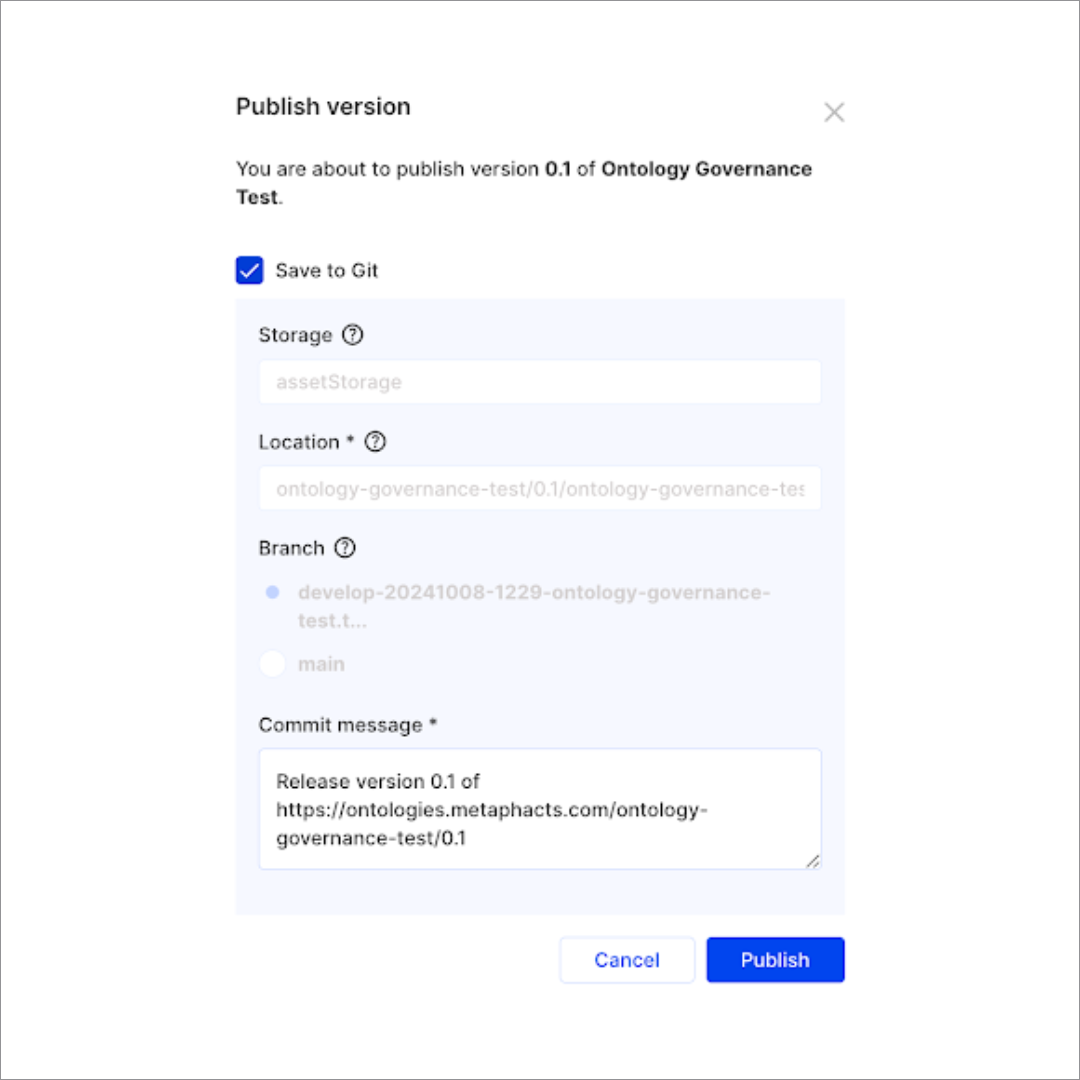Screen dimensions: 1080x1080
Task: Open the Location field help tooltip icon
Action: pyautogui.click(x=375, y=441)
